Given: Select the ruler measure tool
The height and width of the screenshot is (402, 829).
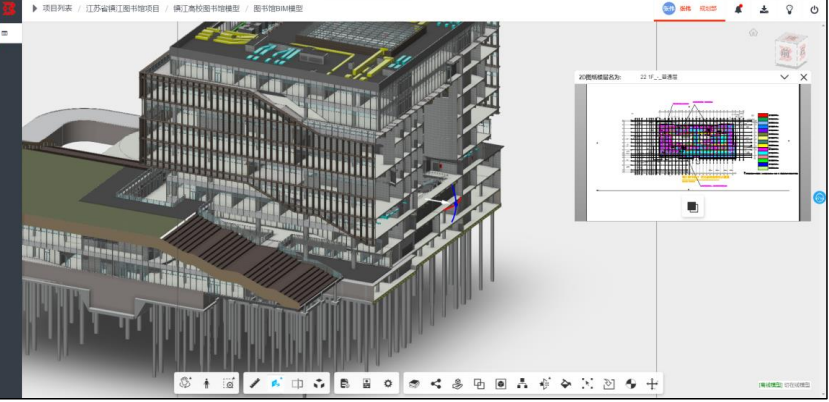Looking at the screenshot, I should click(255, 383).
